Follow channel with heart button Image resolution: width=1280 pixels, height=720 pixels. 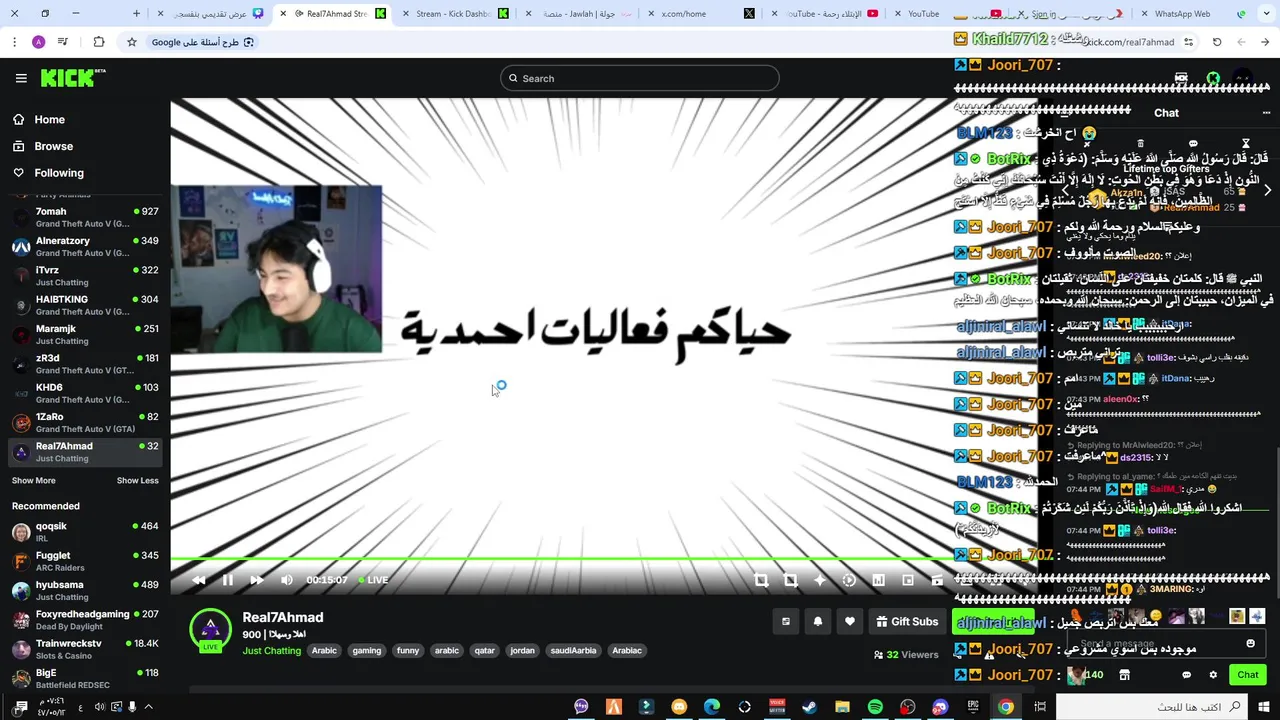point(850,622)
